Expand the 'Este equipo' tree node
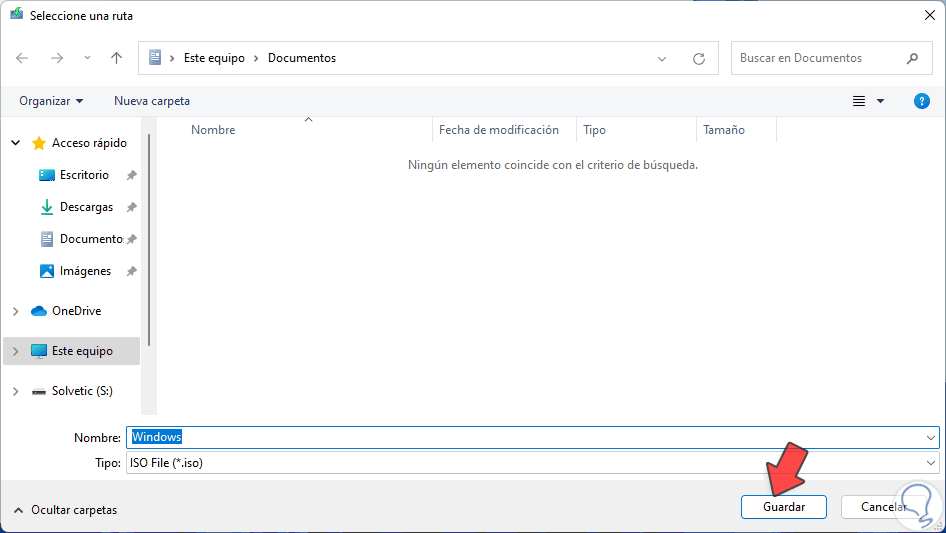Viewport: 946px width, 533px height. 16,351
